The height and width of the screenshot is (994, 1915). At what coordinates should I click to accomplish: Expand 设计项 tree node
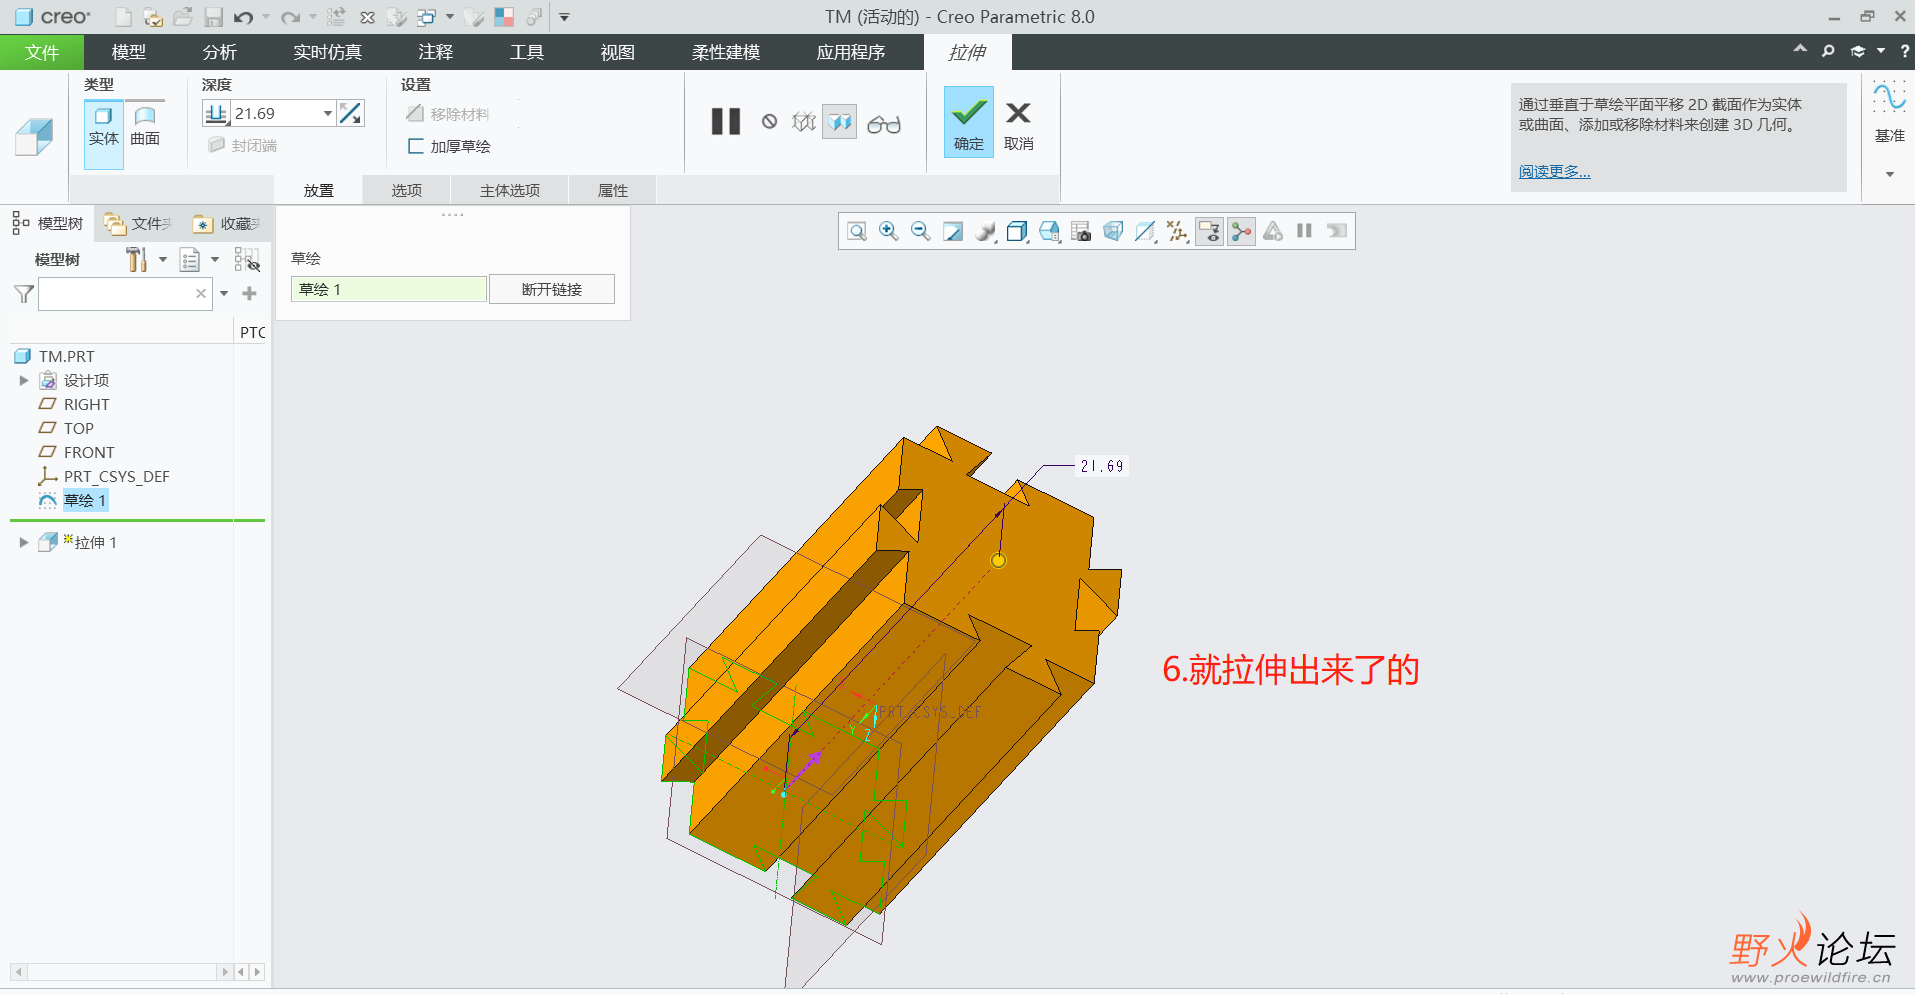pos(24,381)
